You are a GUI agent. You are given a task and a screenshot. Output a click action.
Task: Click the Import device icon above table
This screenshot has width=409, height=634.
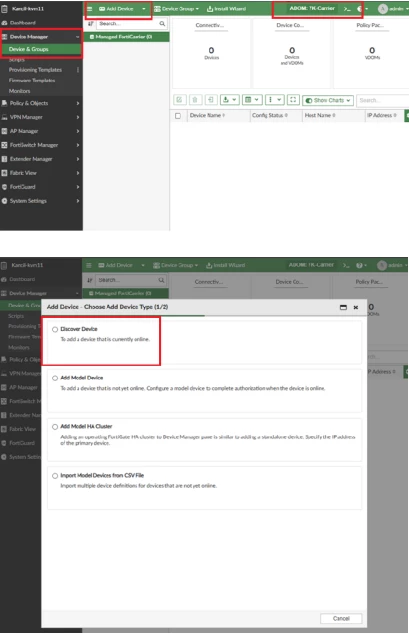coord(211,99)
